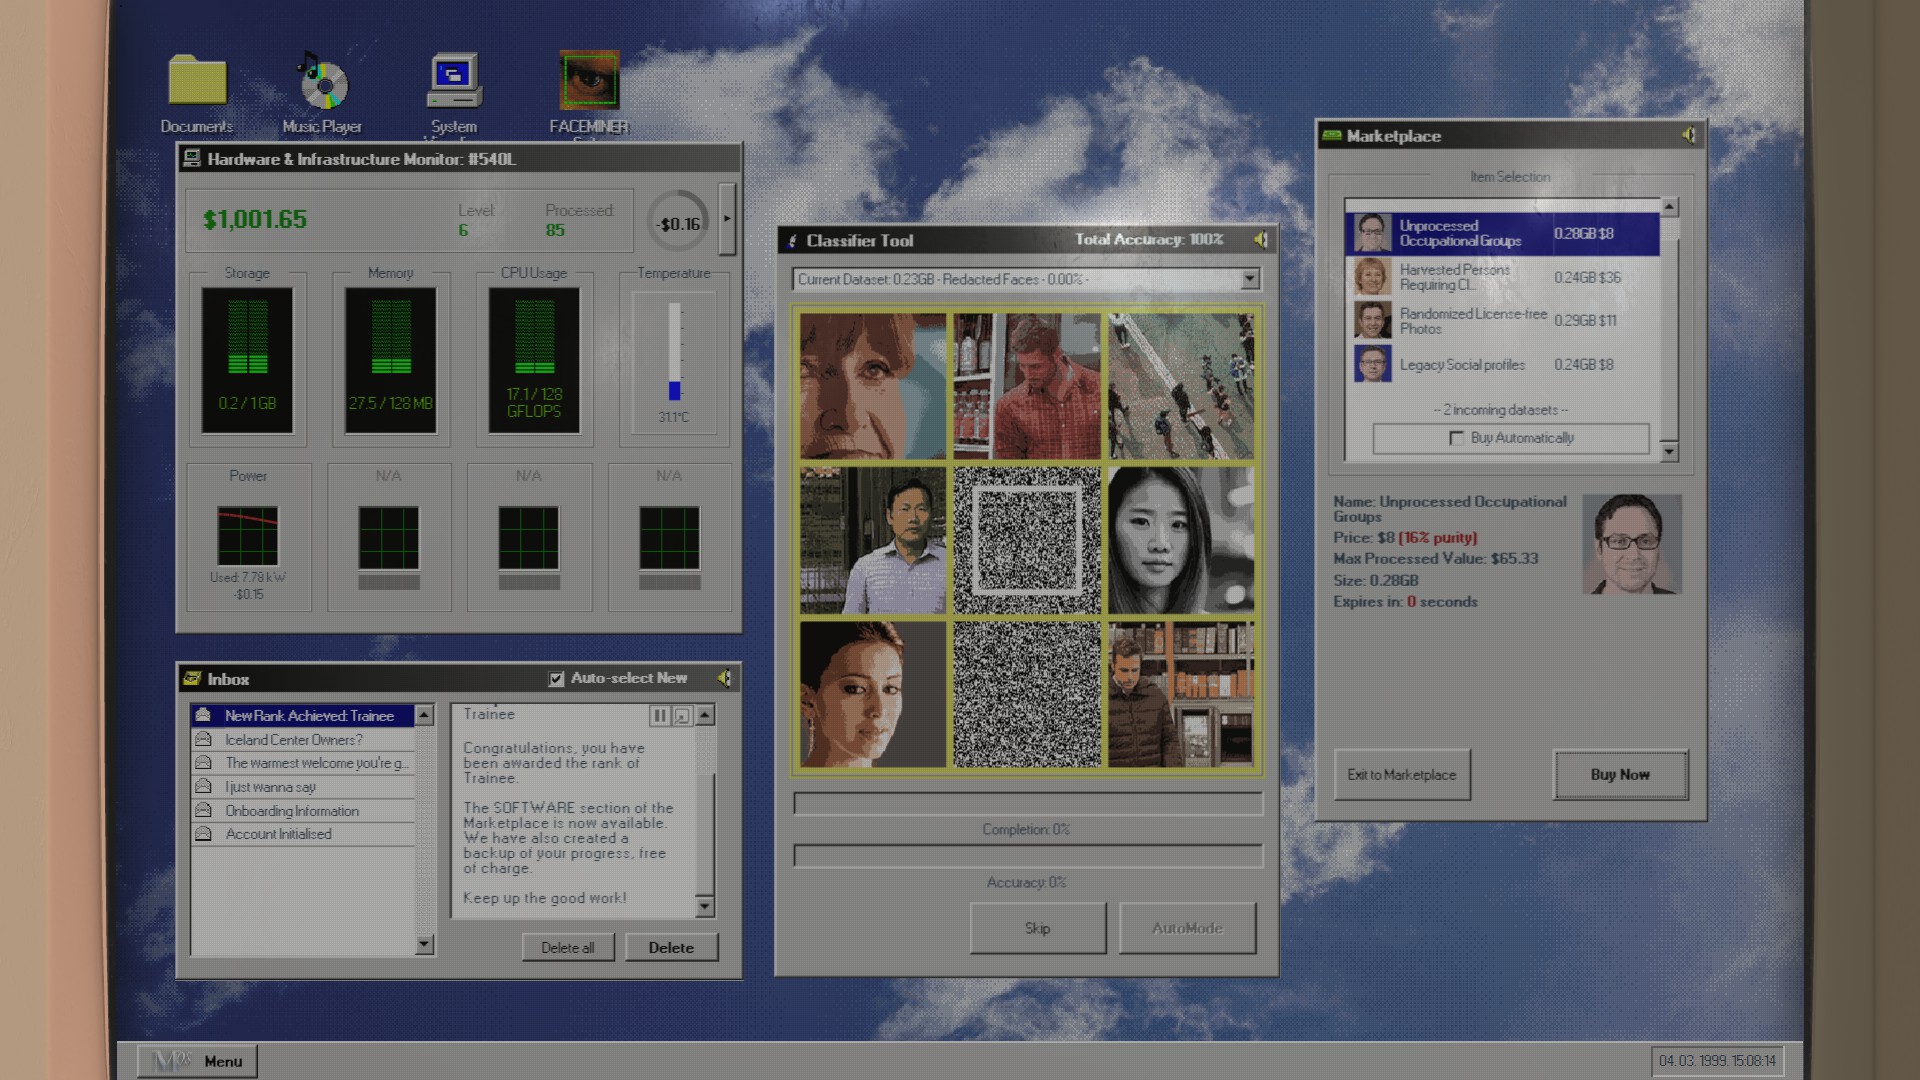
Task: Uncheck Auto-select New in the Inbox
Action: point(557,679)
